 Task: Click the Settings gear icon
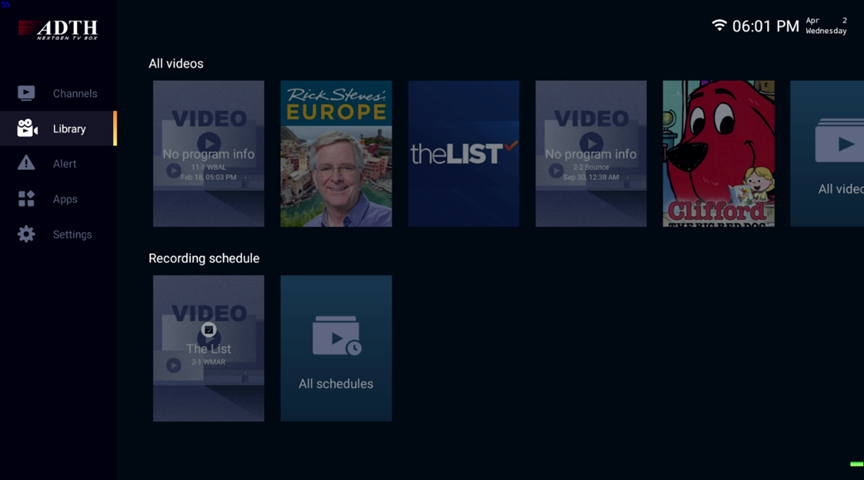click(26, 234)
